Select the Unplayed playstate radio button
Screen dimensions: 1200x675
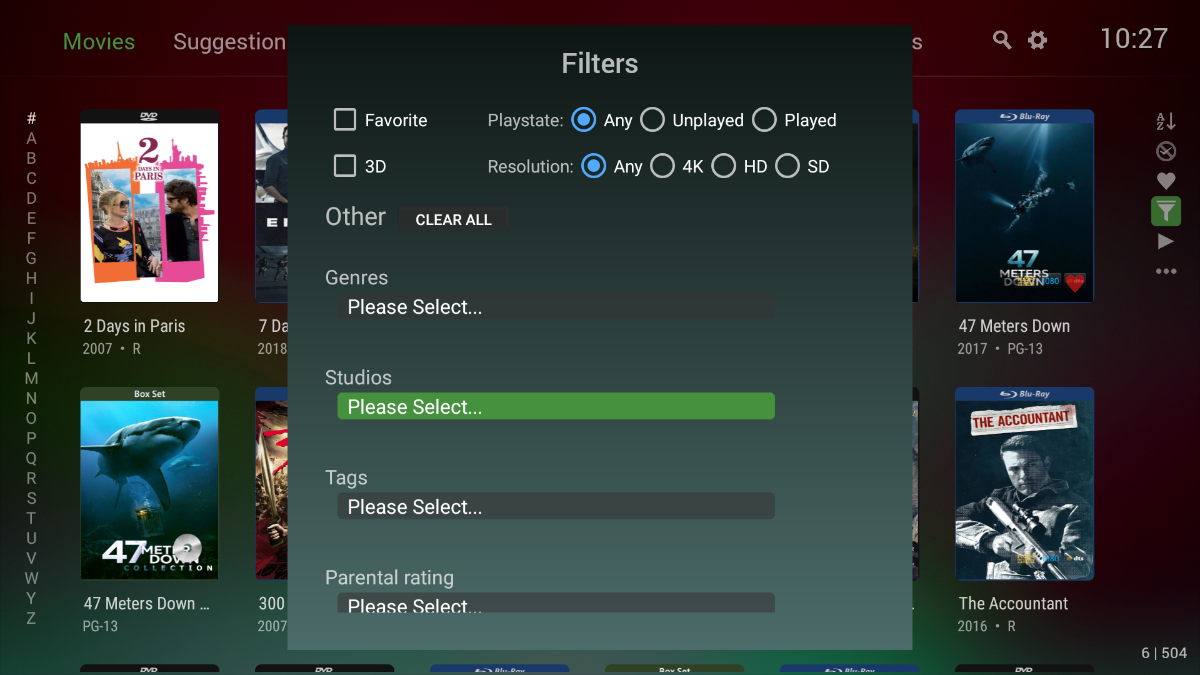coord(653,120)
